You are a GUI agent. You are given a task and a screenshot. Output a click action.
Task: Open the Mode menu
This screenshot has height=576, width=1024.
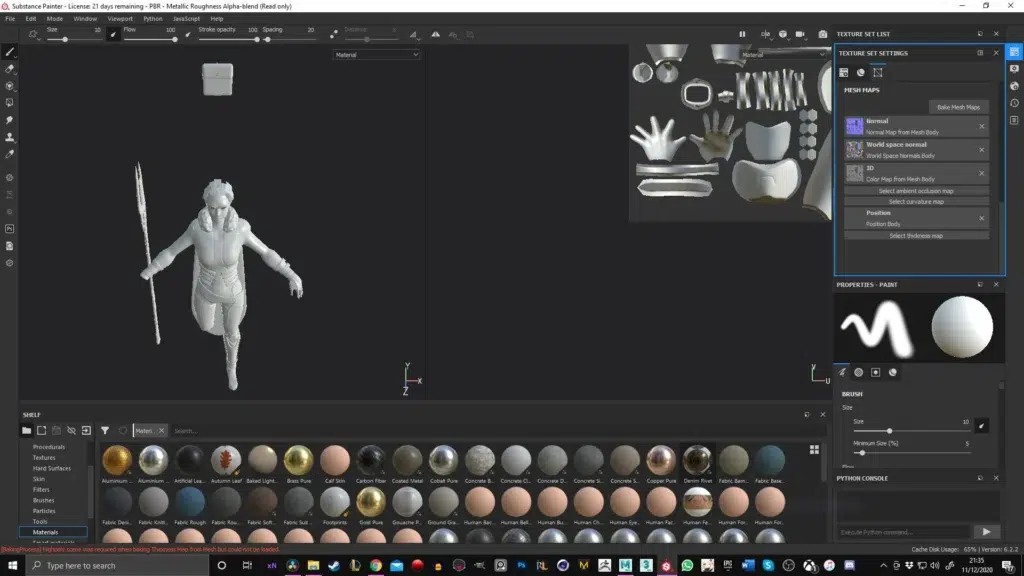[55, 18]
